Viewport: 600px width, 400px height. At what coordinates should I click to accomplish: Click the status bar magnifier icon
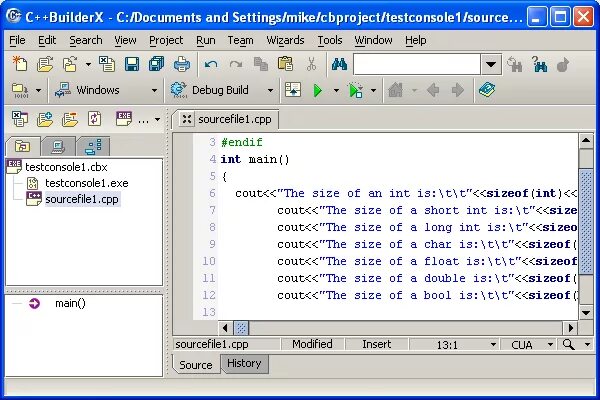(x=568, y=344)
